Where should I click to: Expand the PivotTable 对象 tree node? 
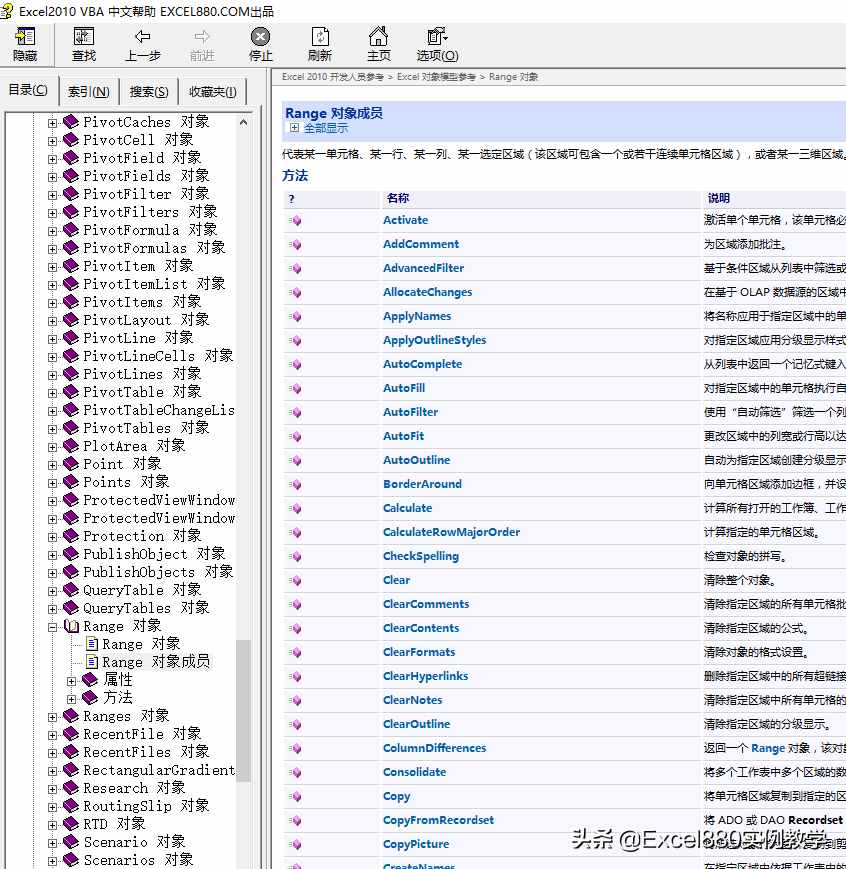52,393
